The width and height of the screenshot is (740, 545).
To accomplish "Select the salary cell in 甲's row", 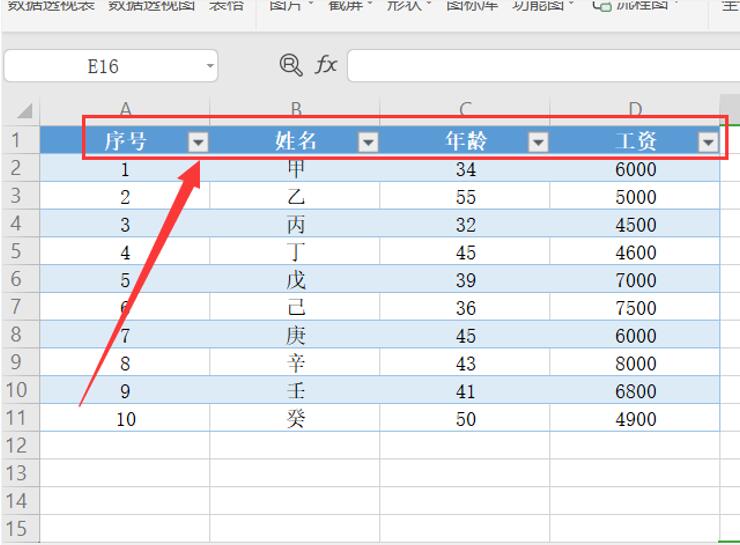I will pyautogui.click(x=635, y=168).
